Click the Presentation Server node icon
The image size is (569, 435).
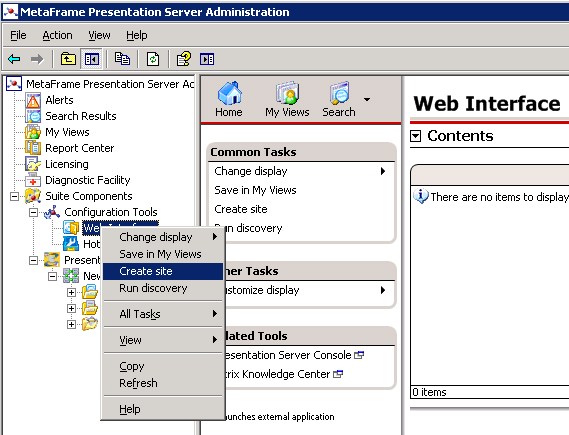[x=52, y=260]
